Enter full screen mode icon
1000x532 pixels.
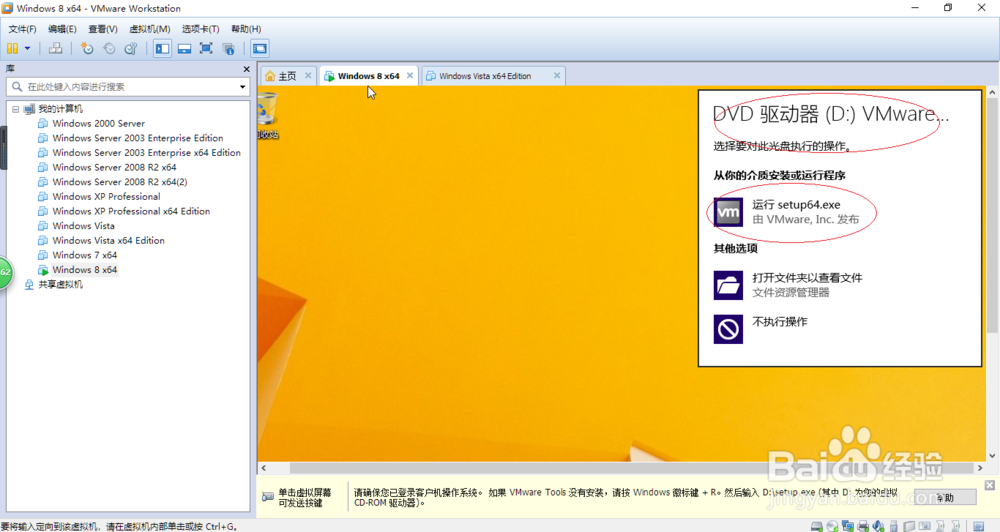coord(206,48)
